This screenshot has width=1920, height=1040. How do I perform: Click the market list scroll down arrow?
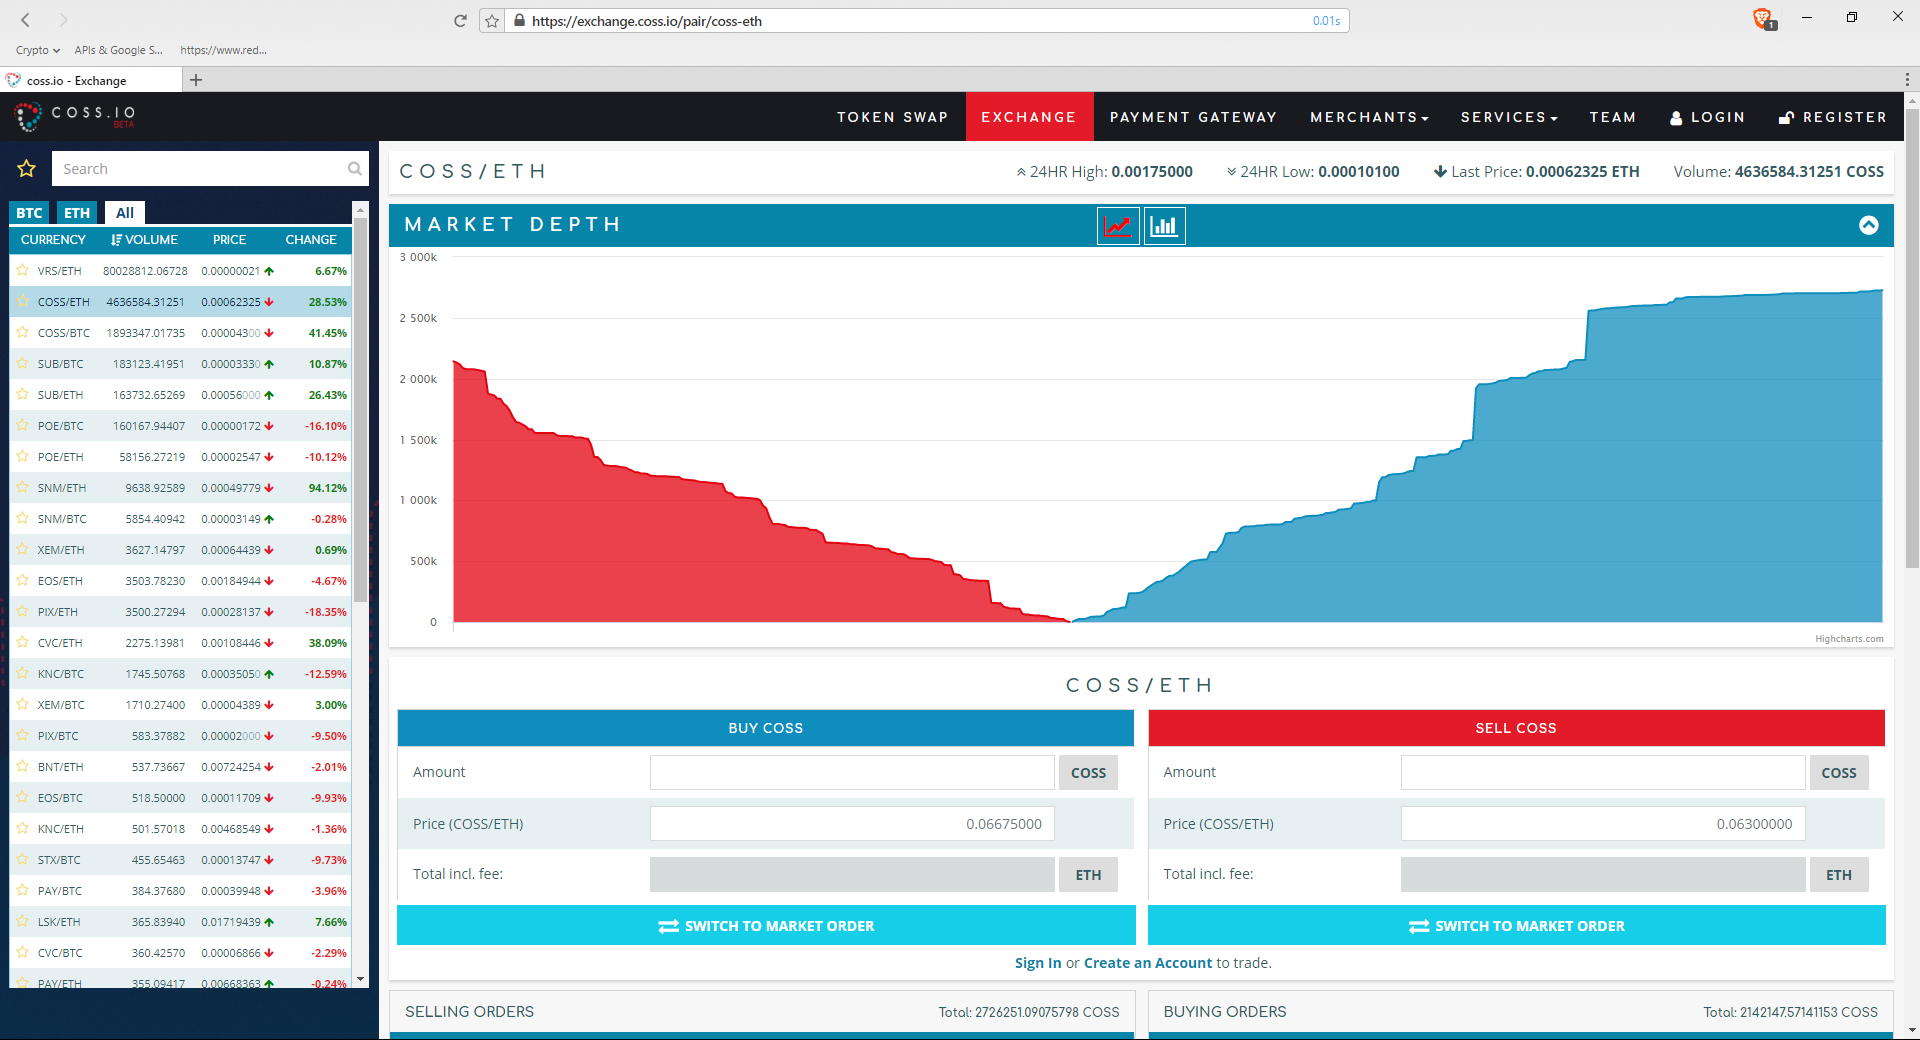[360, 979]
